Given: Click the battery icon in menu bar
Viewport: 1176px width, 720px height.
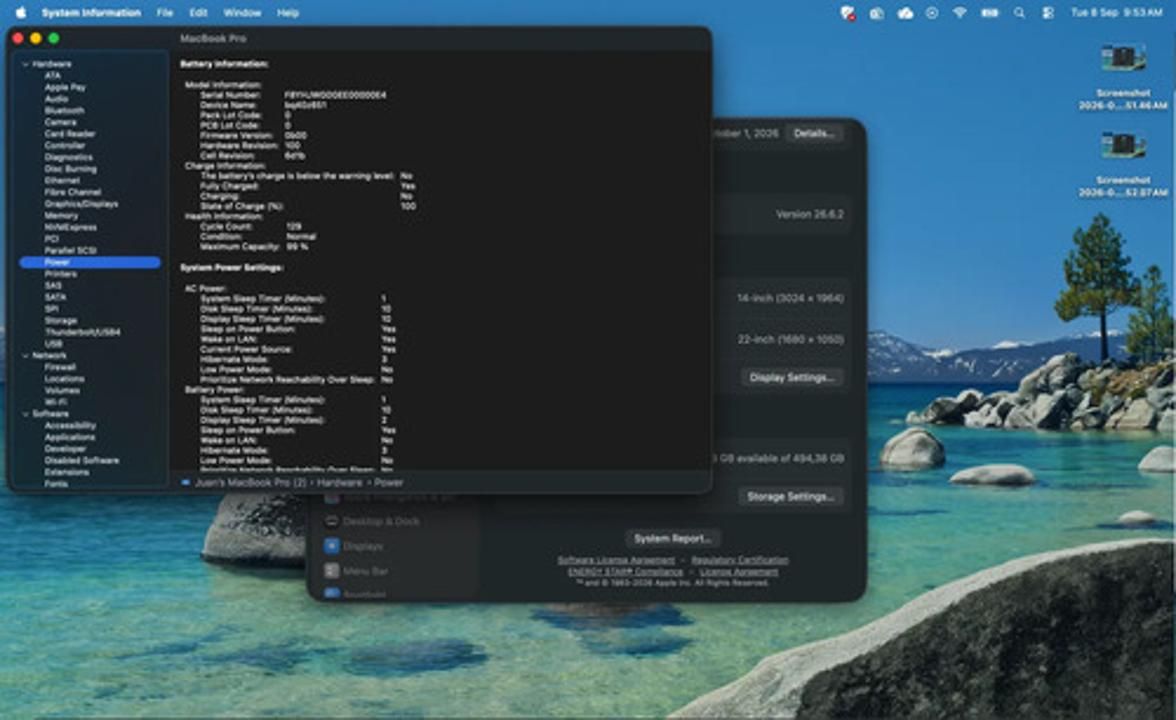Looking at the screenshot, I should [x=990, y=13].
